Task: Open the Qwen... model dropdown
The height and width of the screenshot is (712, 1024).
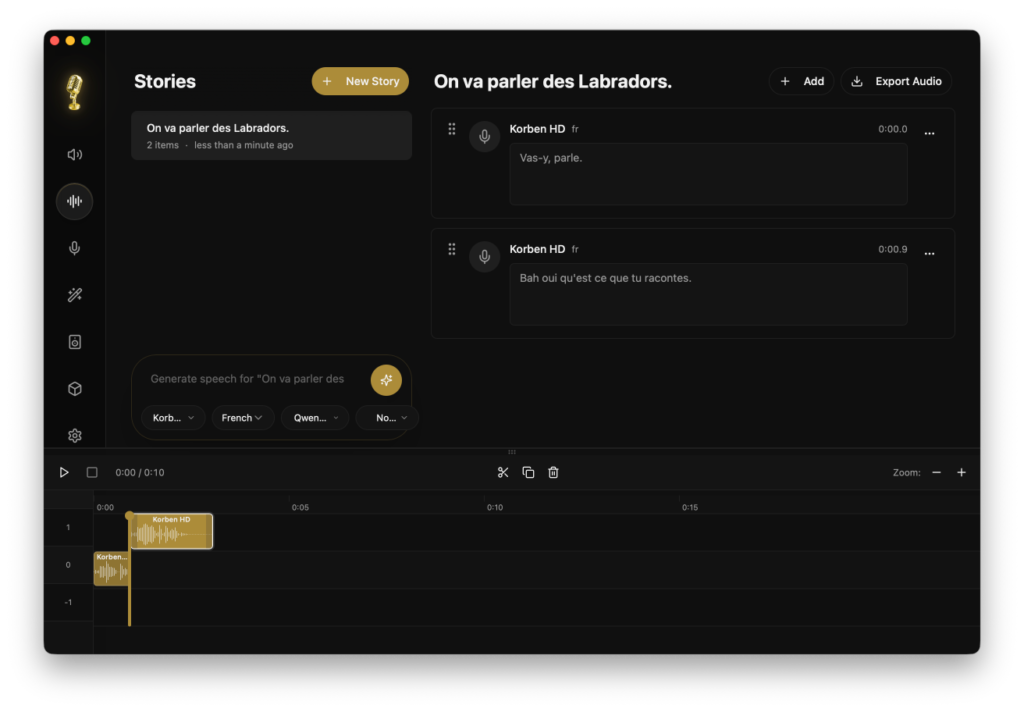Action: click(x=314, y=418)
